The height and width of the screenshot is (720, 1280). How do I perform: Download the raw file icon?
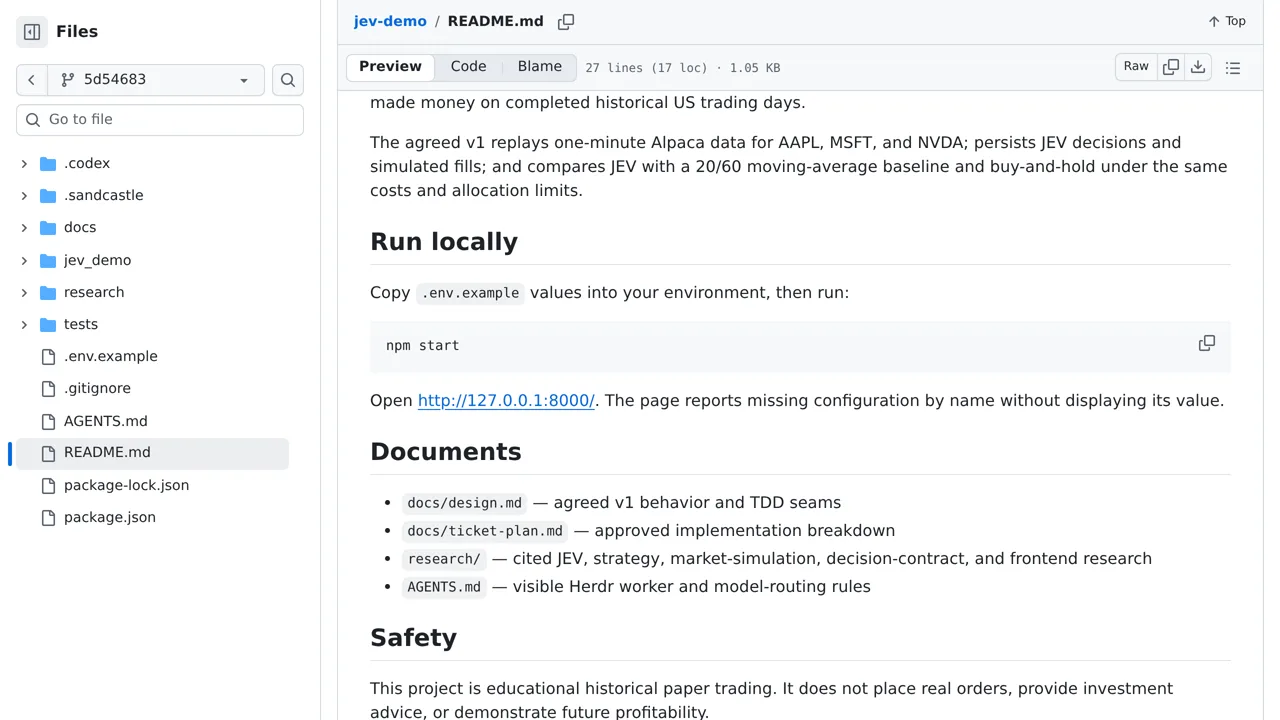pos(1198,67)
